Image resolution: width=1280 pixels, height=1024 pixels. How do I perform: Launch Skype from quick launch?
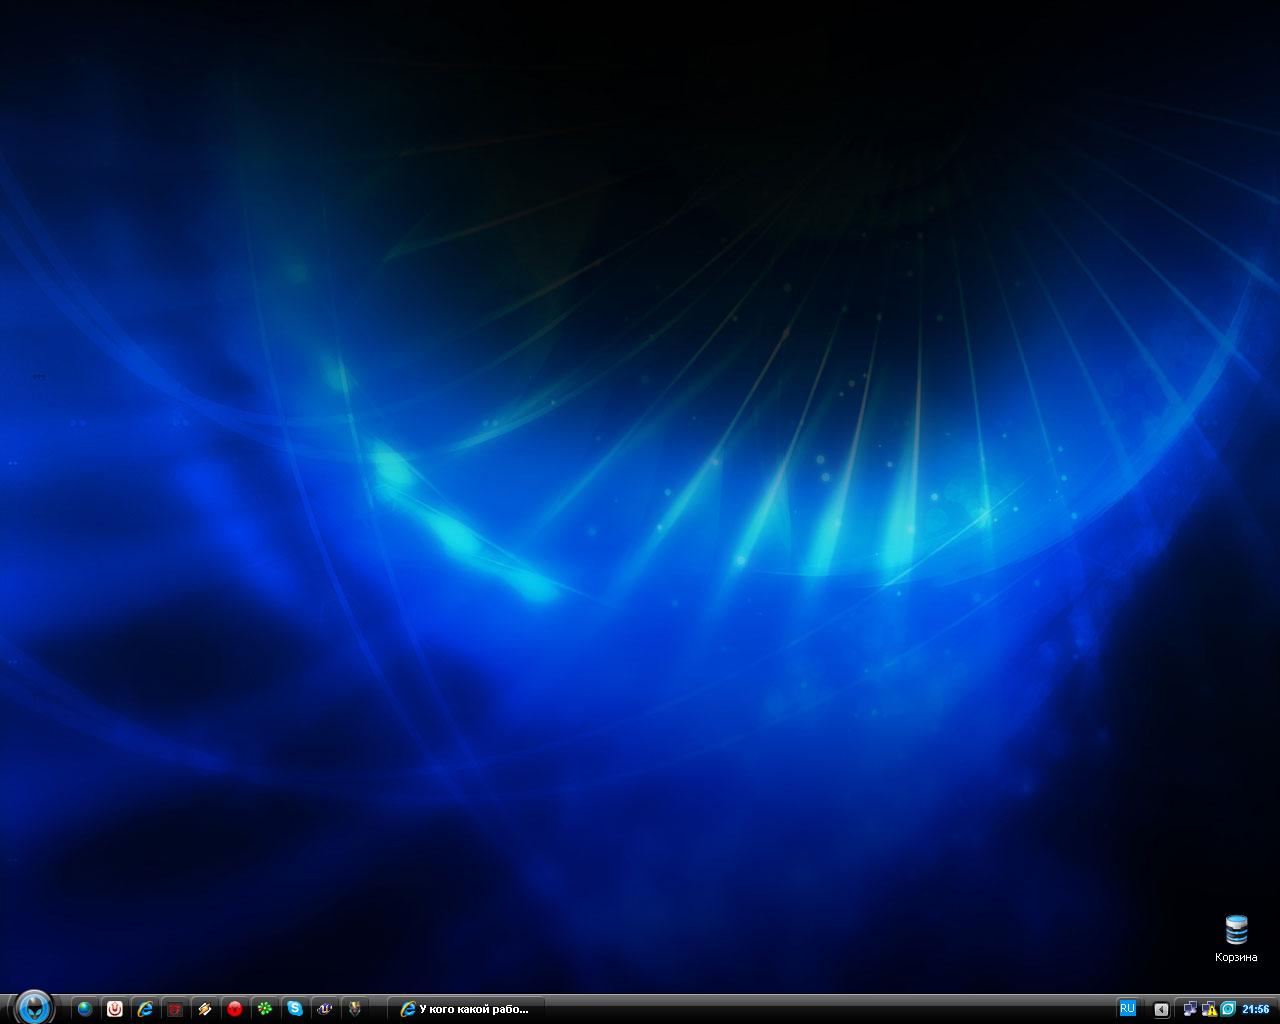[x=295, y=1009]
